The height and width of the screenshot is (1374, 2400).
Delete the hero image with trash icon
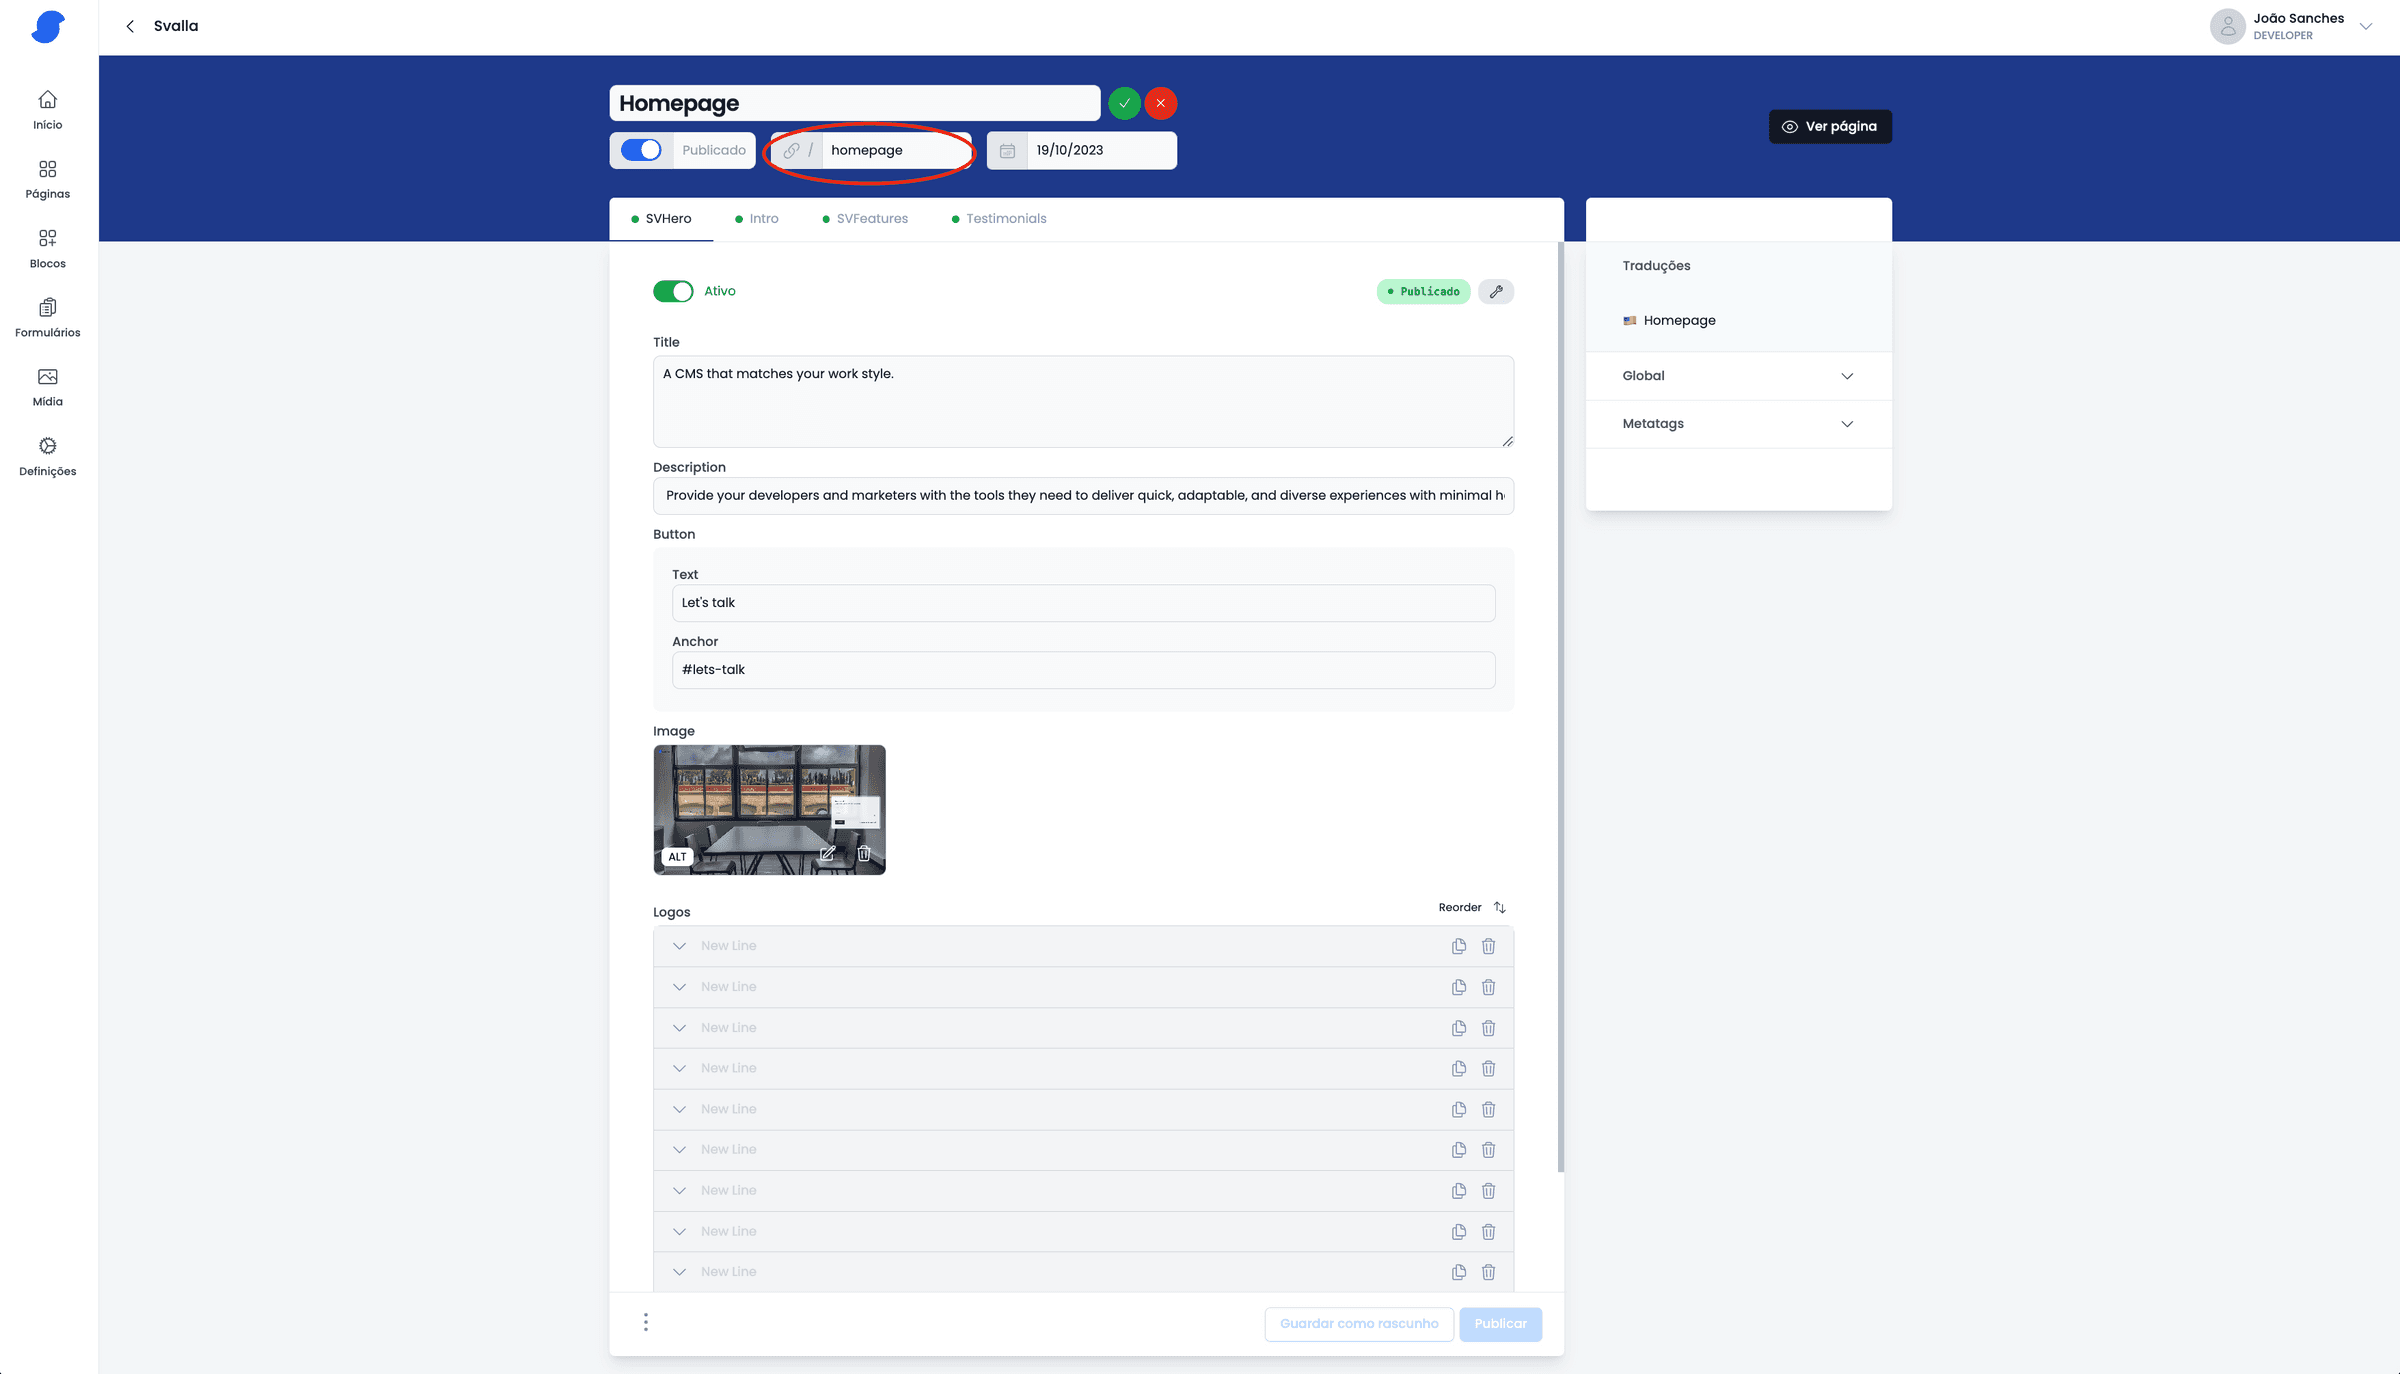pos(864,854)
